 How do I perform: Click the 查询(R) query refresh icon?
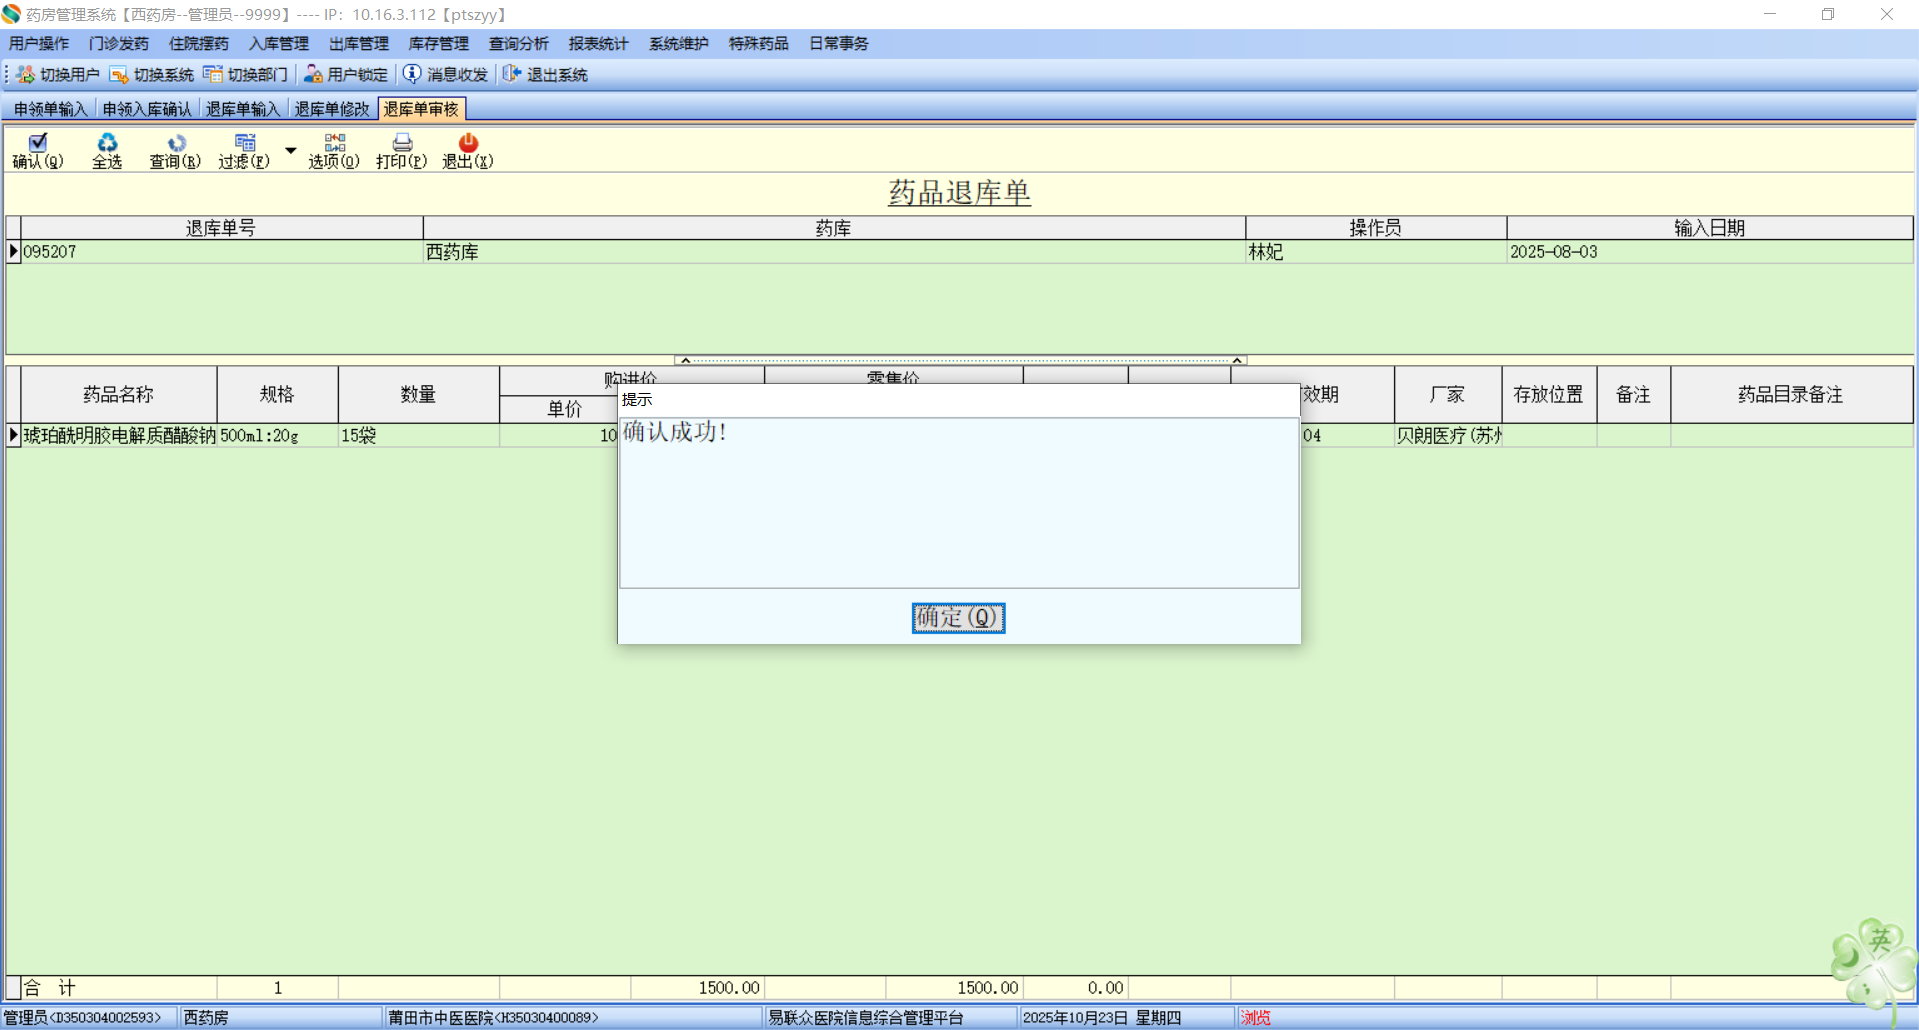[x=176, y=143]
